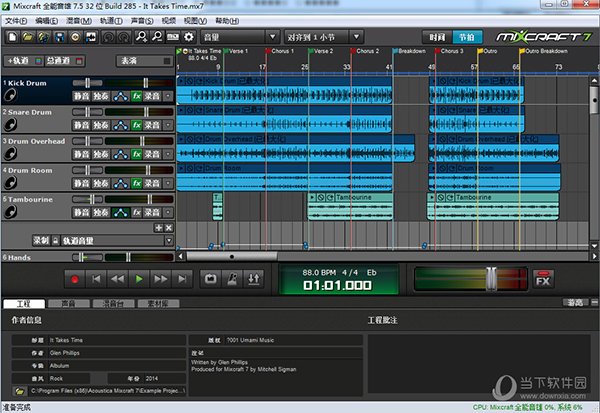The height and width of the screenshot is (413, 600).
Task: Solo the Drum Overhead track
Action: (x=101, y=154)
